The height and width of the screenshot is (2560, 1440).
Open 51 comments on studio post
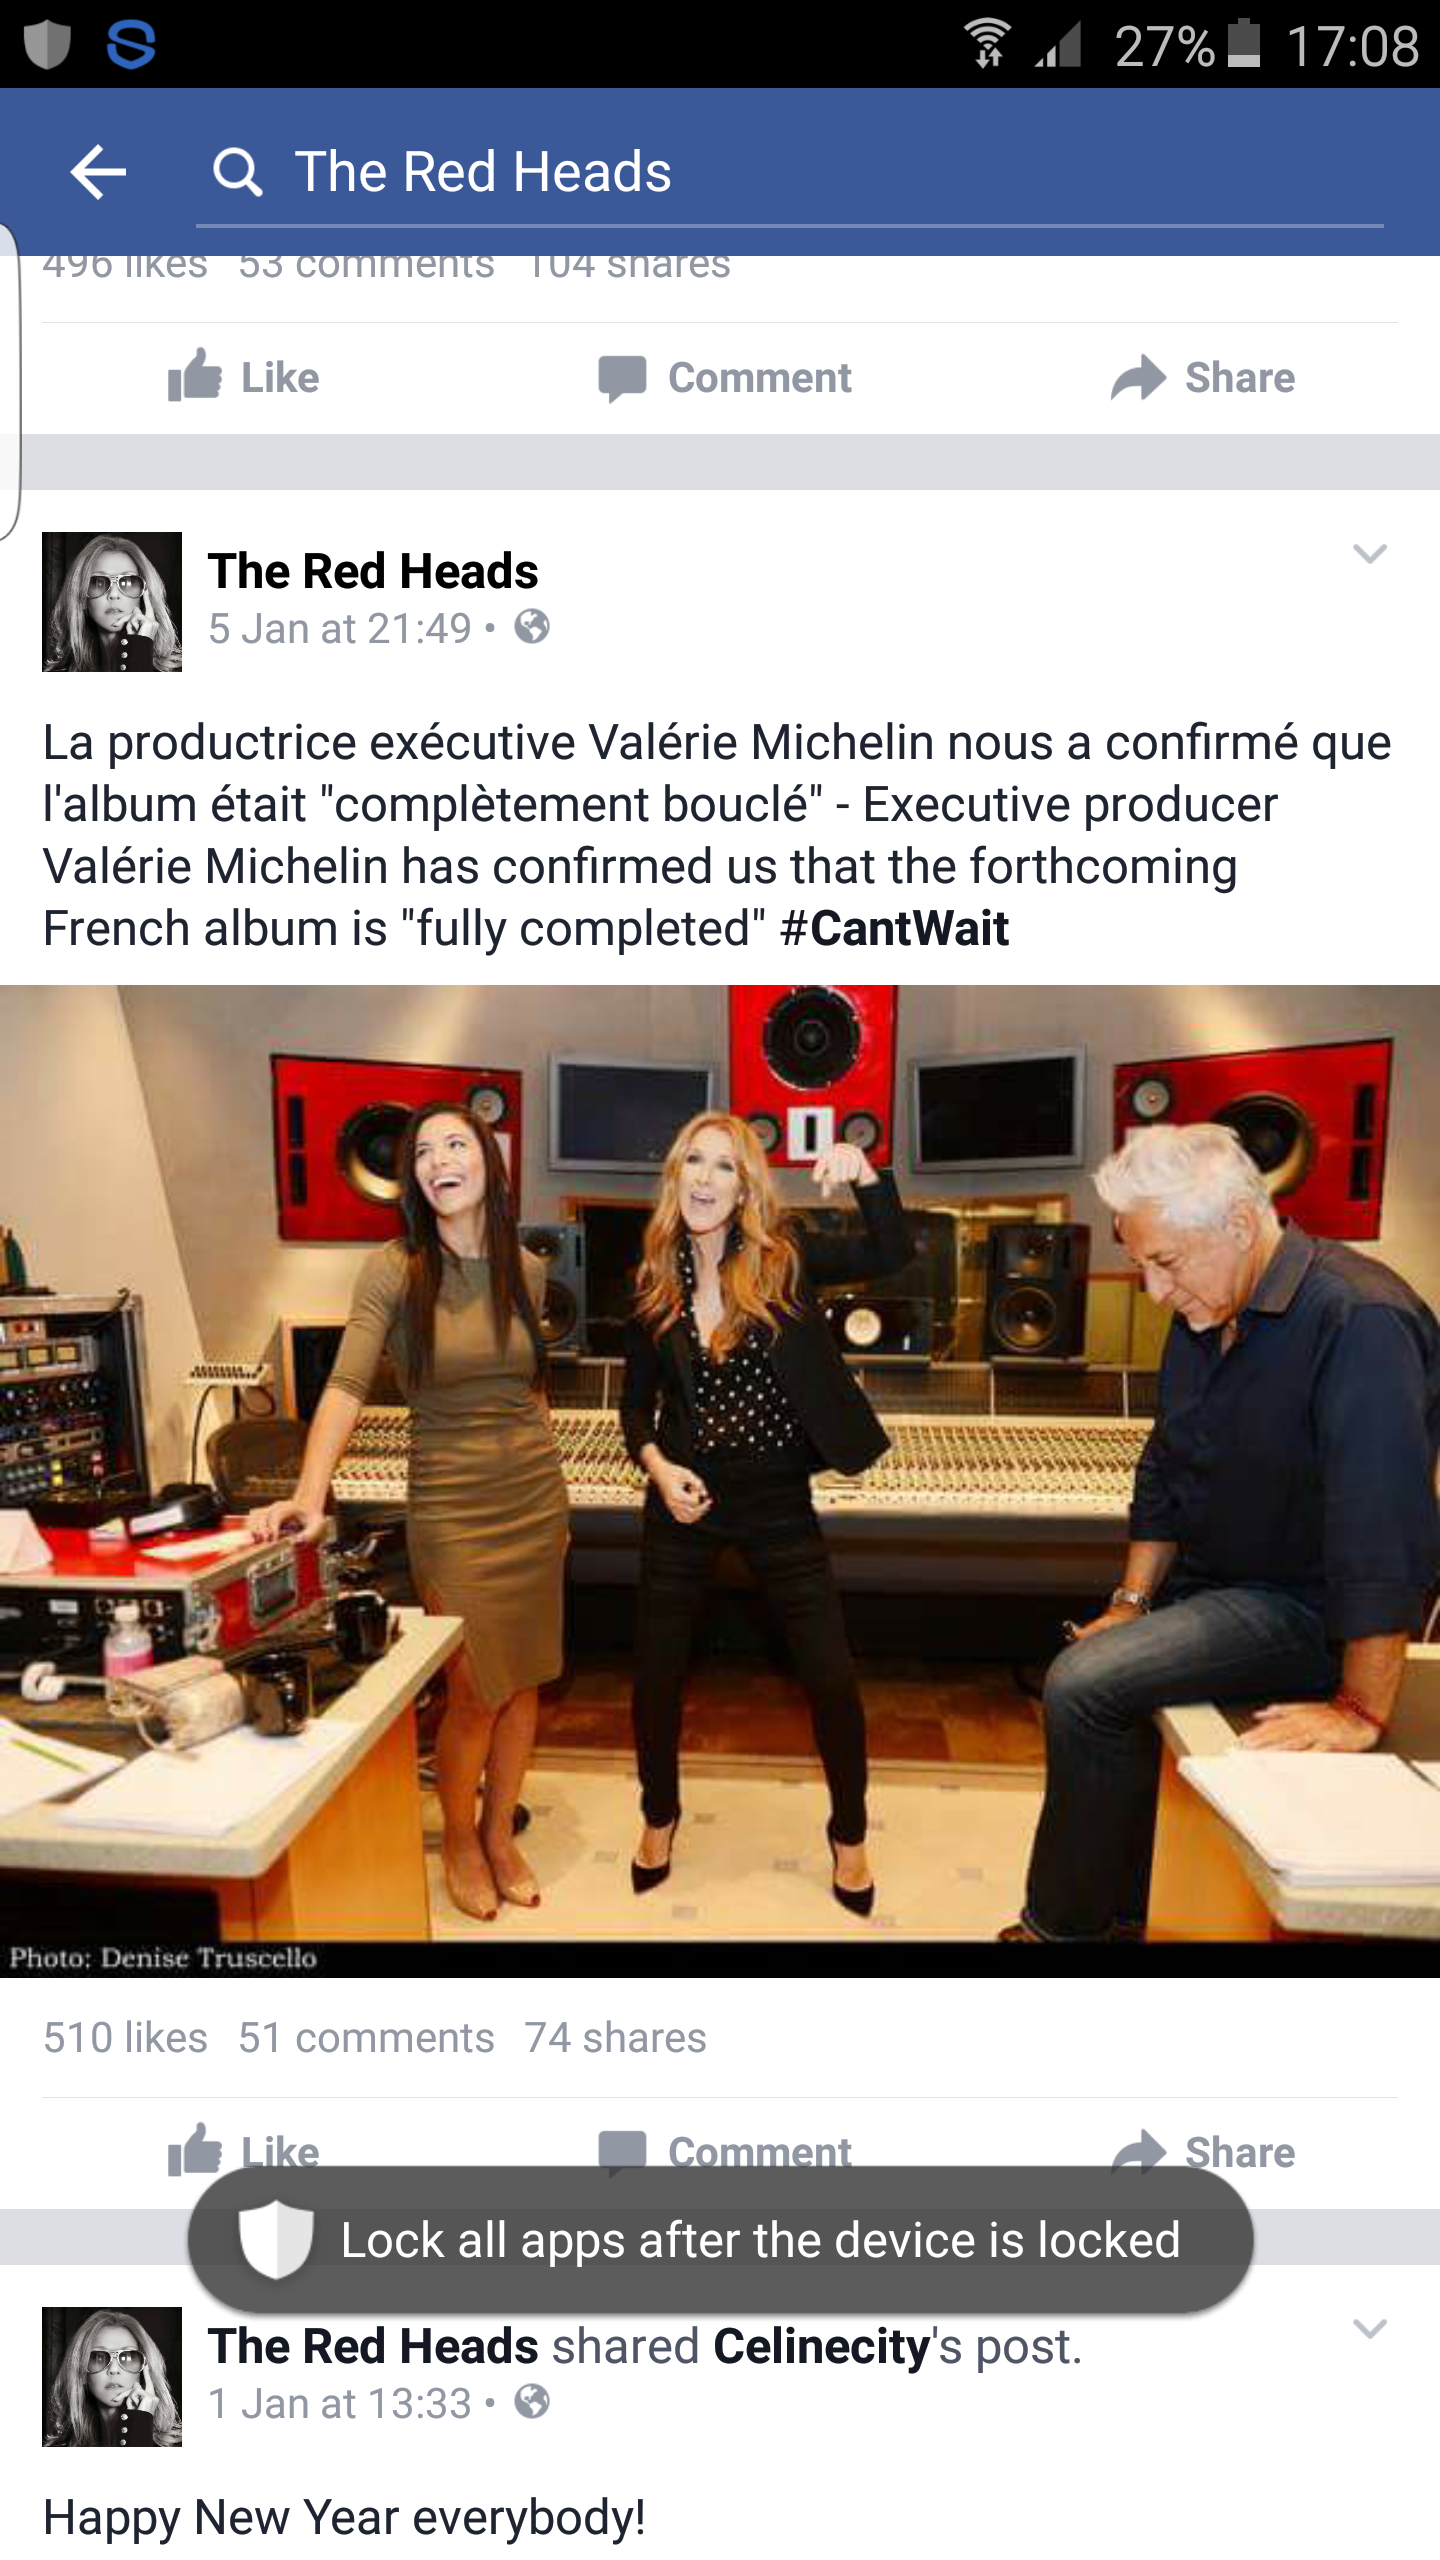pos(366,2037)
